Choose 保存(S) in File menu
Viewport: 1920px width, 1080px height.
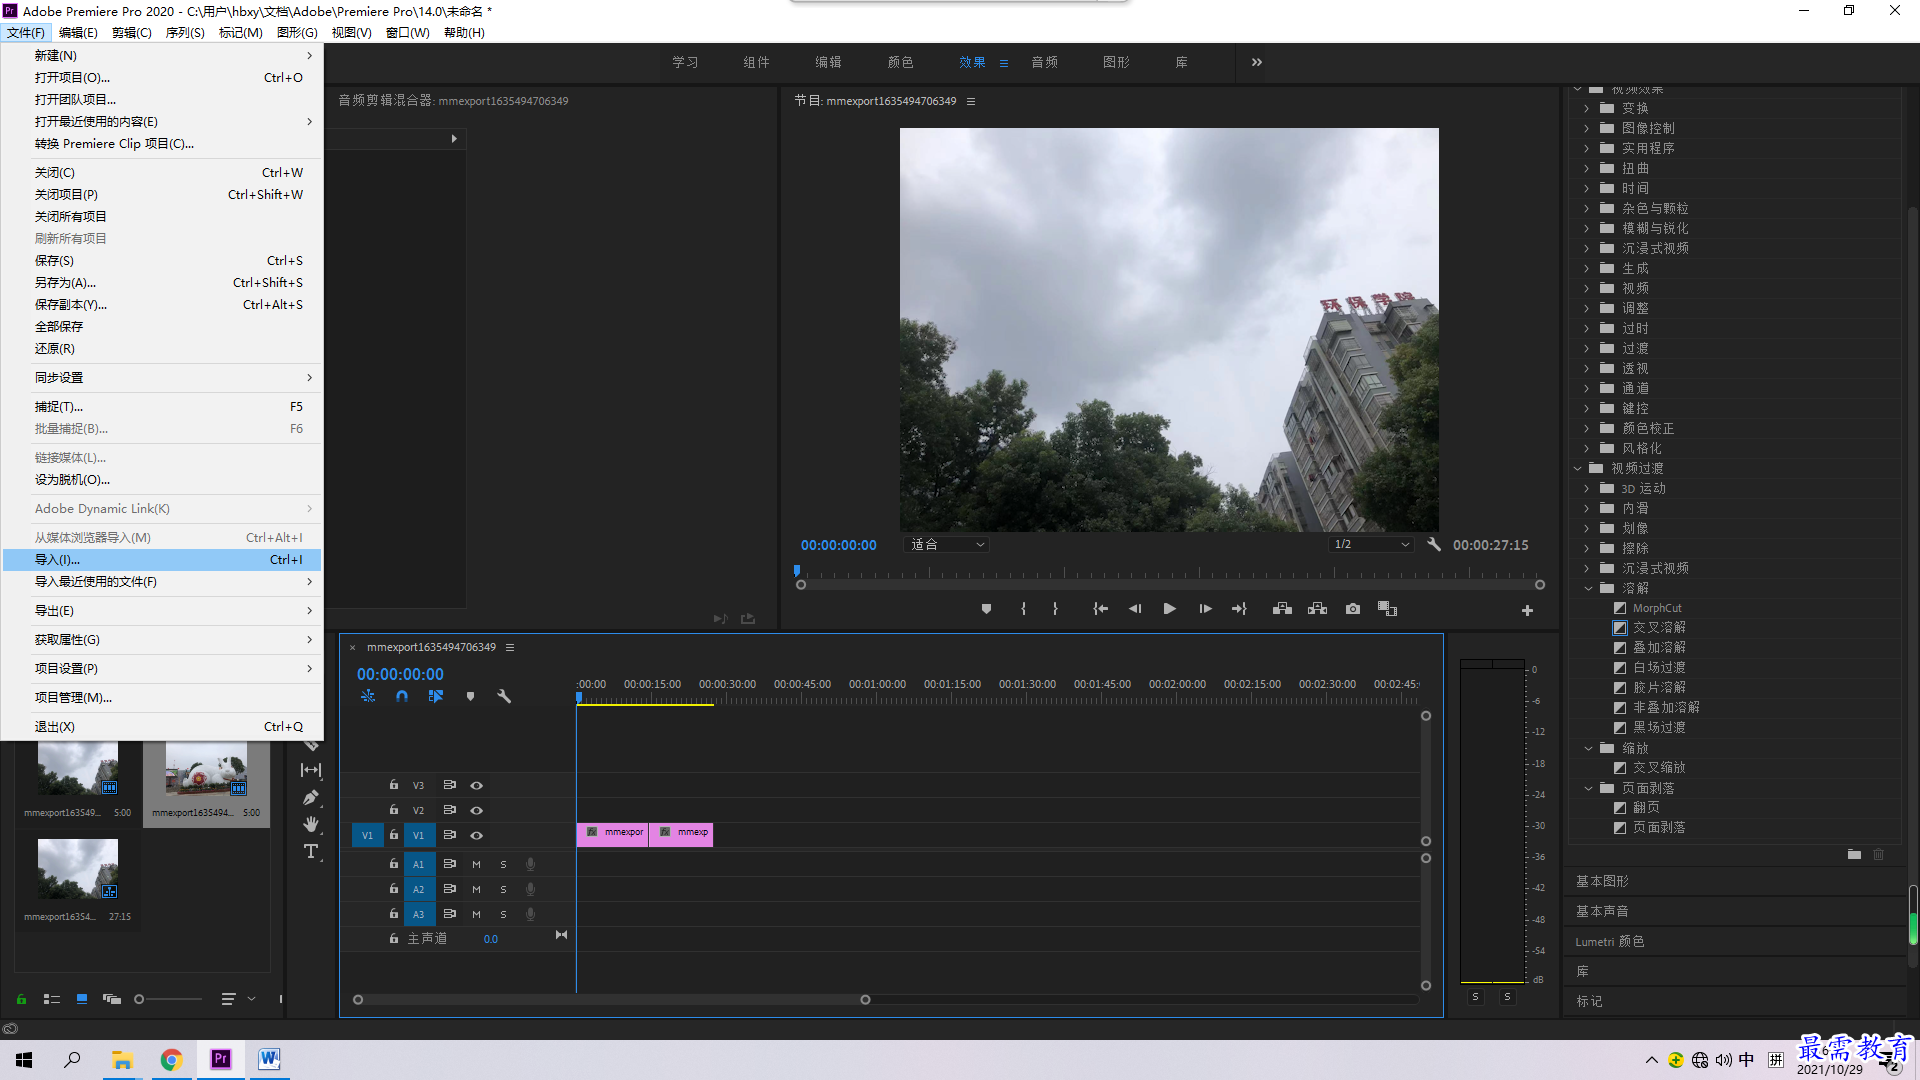[162, 261]
